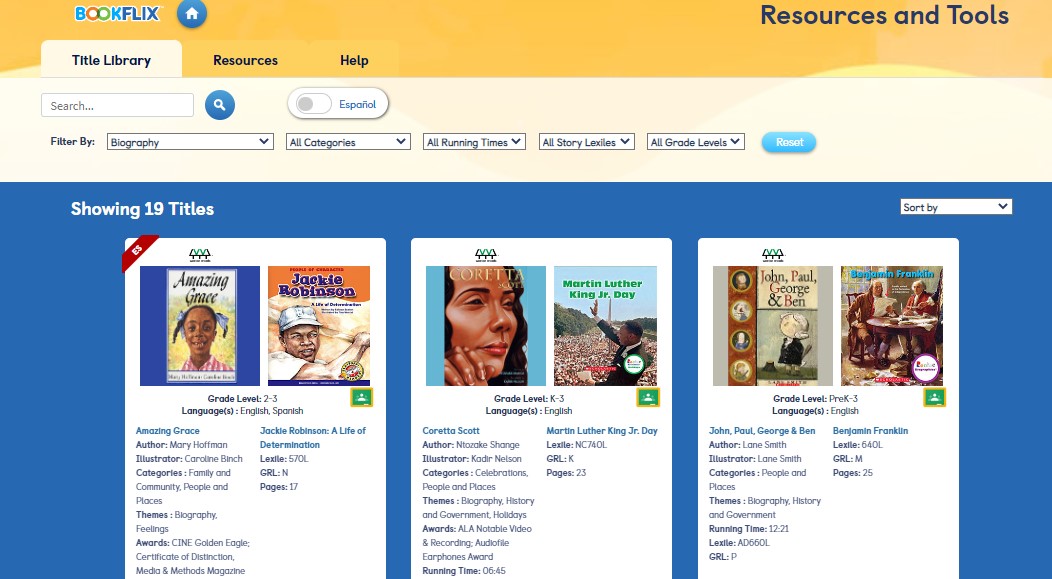Image resolution: width=1052 pixels, height=579 pixels.
Task: Select the John, Paul, George & Ben cover
Action: click(x=773, y=326)
